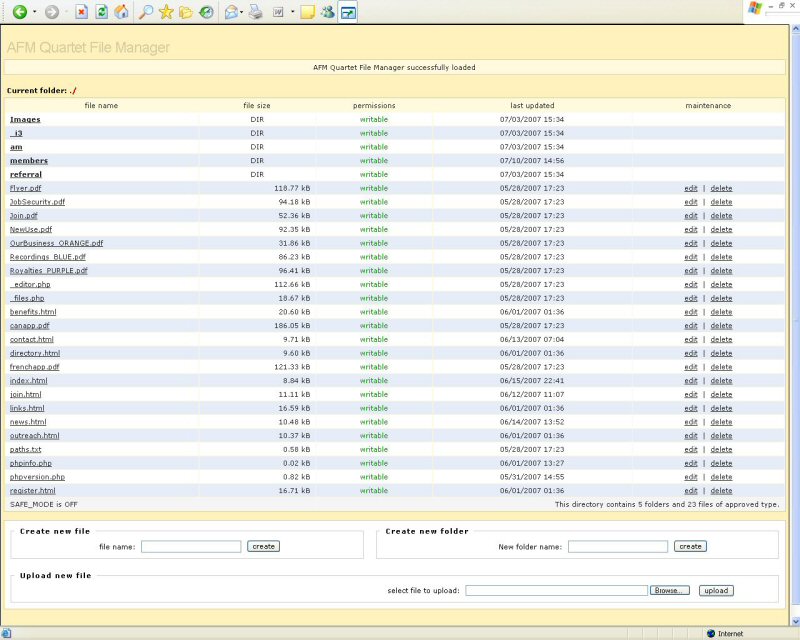Open the Word edit dropdown arrow
800x640 pixels.
tap(292, 12)
